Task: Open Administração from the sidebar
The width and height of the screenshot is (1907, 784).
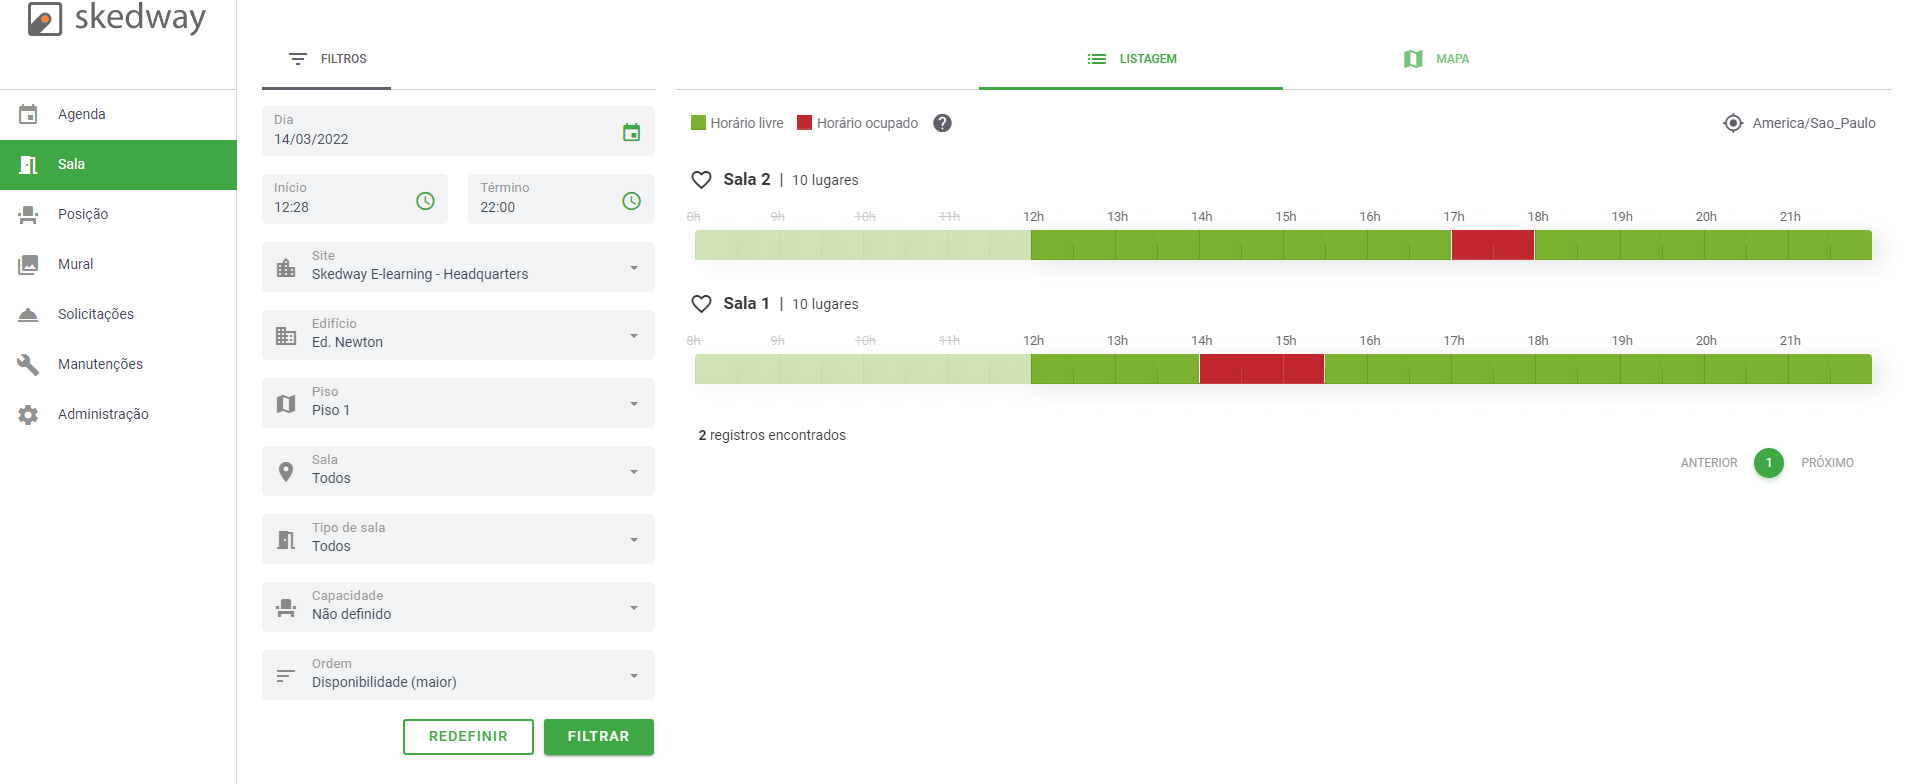Action: 102,414
